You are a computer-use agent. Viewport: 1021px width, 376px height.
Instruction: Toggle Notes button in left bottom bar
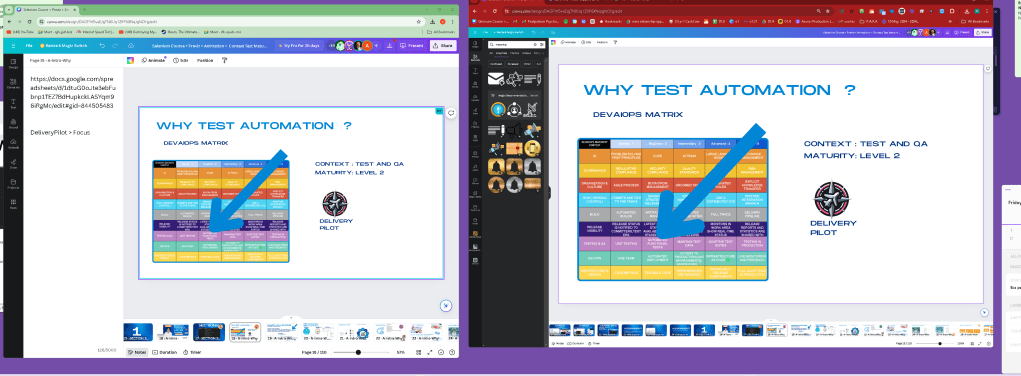136,353
